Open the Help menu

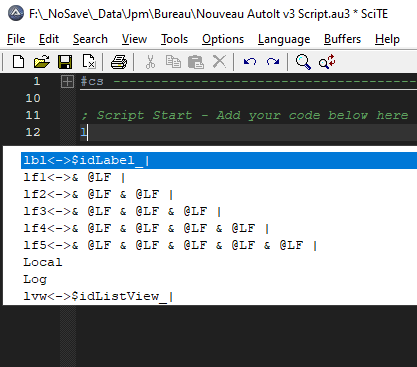(x=387, y=39)
